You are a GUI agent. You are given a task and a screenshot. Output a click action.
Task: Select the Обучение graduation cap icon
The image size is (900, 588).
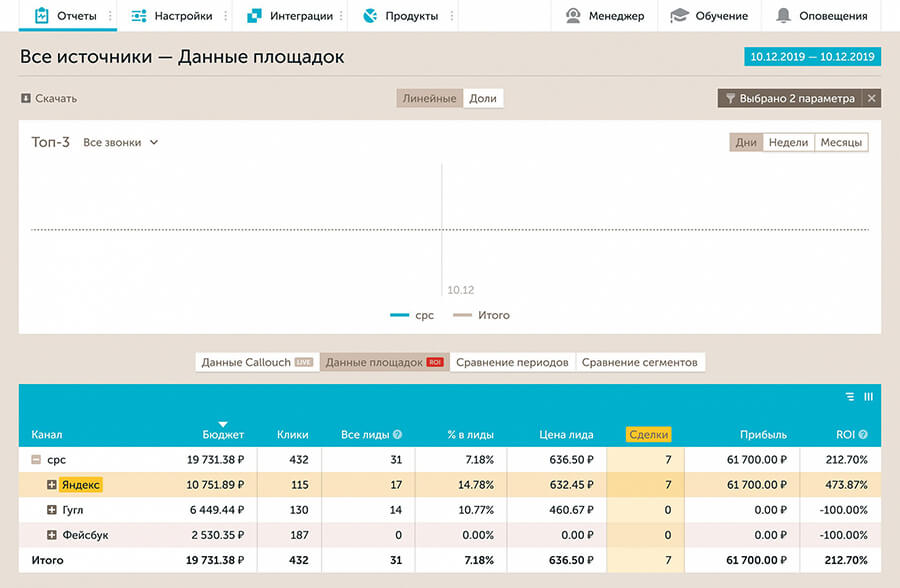coord(678,15)
